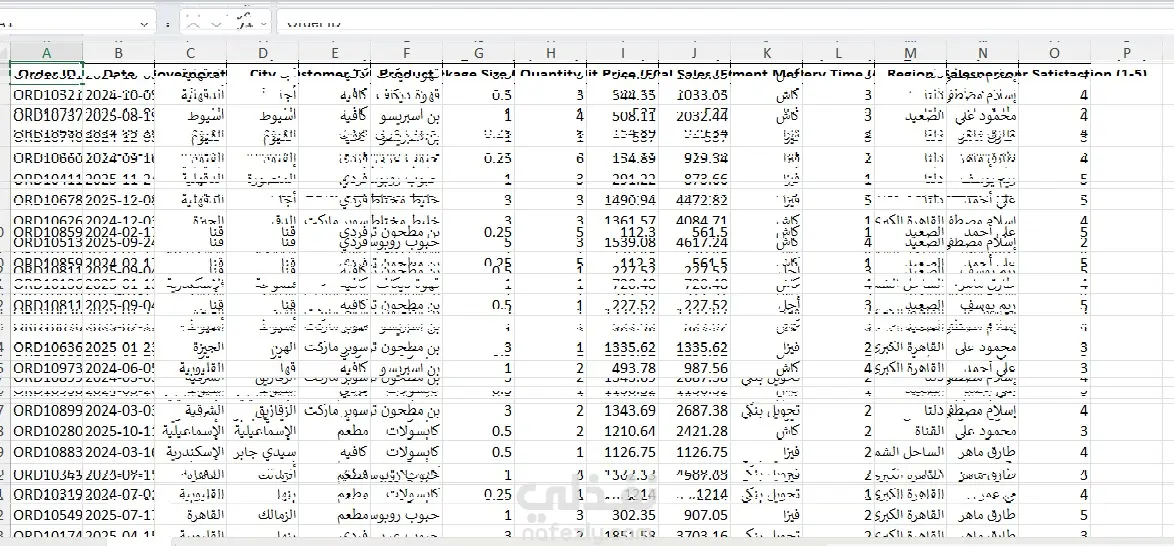Screen dimensions: 1174x546
Task: Select column P header
Action: [x=1126, y=52]
